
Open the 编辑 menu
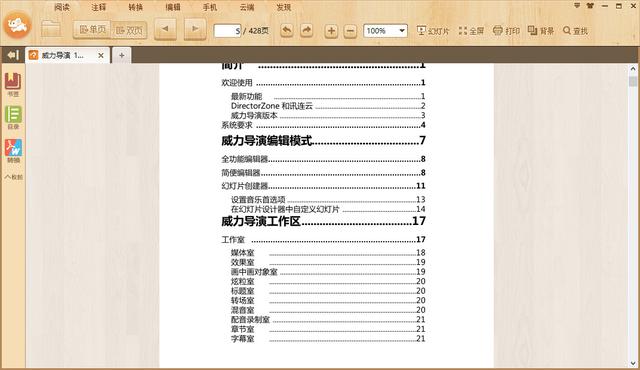173,7
